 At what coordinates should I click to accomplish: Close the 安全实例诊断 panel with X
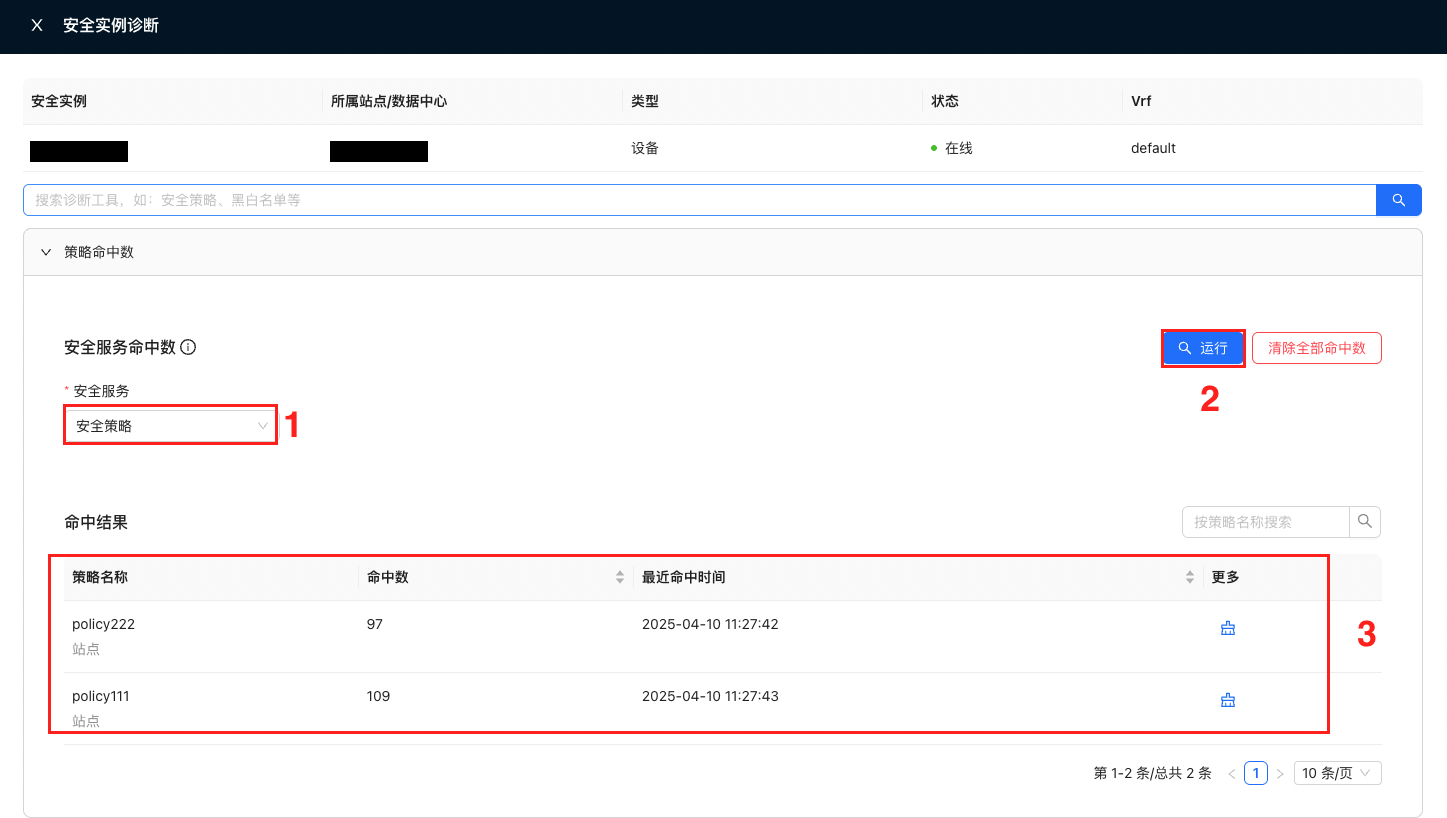click(x=37, y=26)
